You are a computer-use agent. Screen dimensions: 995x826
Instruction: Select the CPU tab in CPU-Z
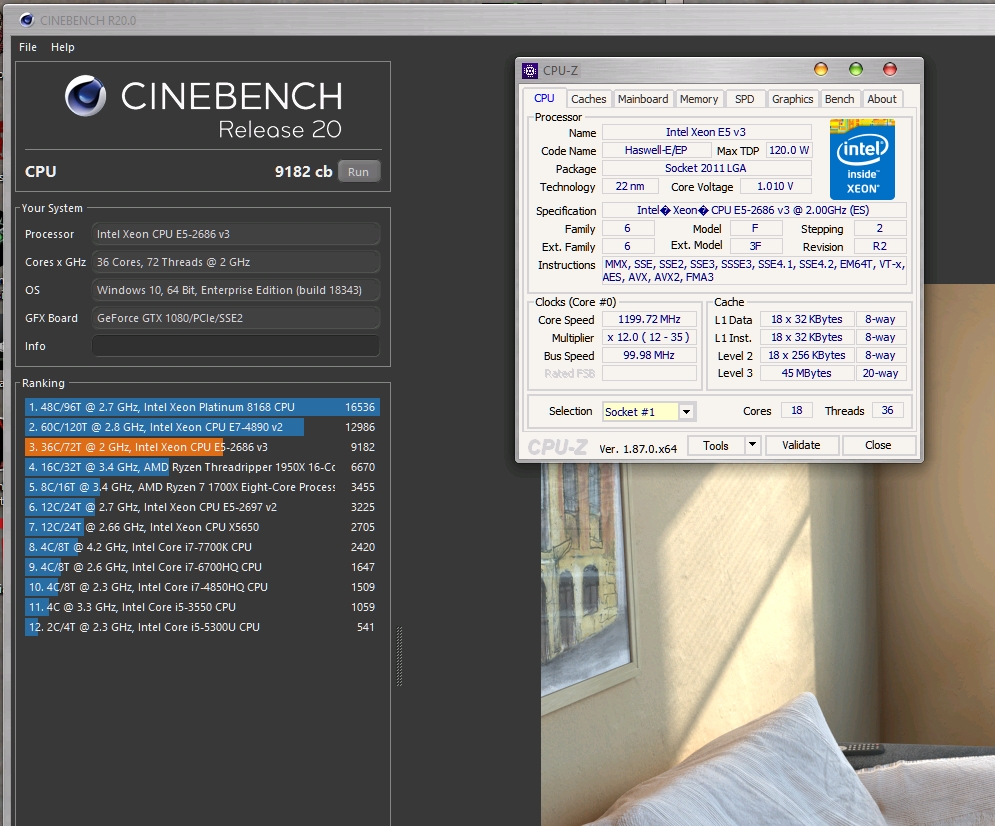pyautogui.click(x=544, y=98)
